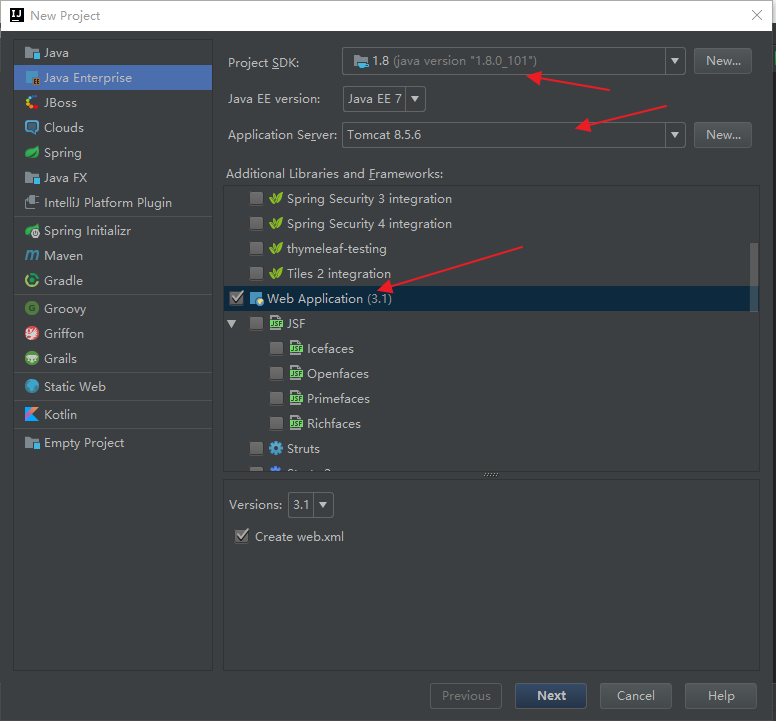
Task: Toggle the Create web.xml checkbox
Action: (x=242, y=536)
